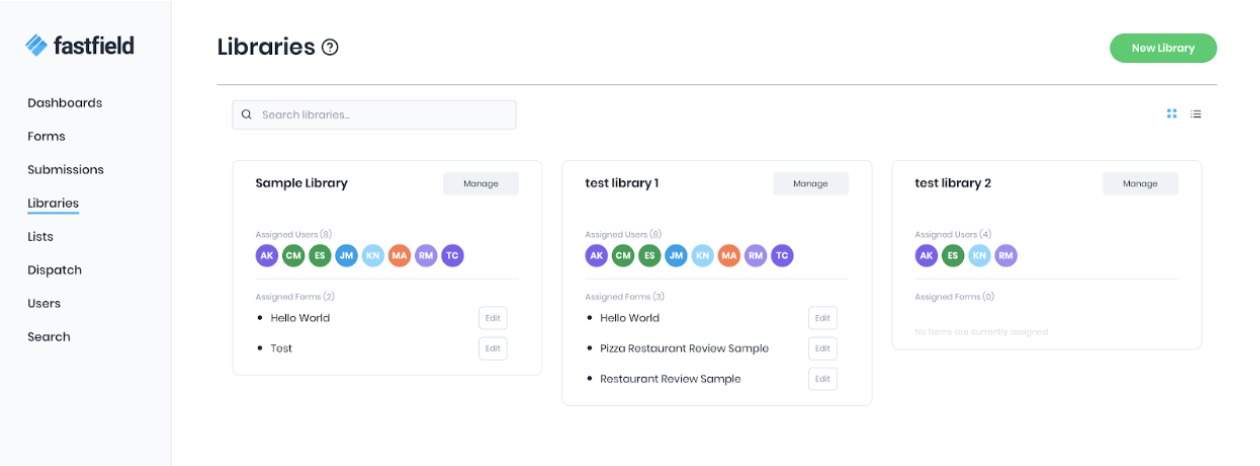The width and height of the screenshot is (1260, 466).
Task: Open Restaurant Review Sample form in test library 1
Action: [x=670, y=379]
